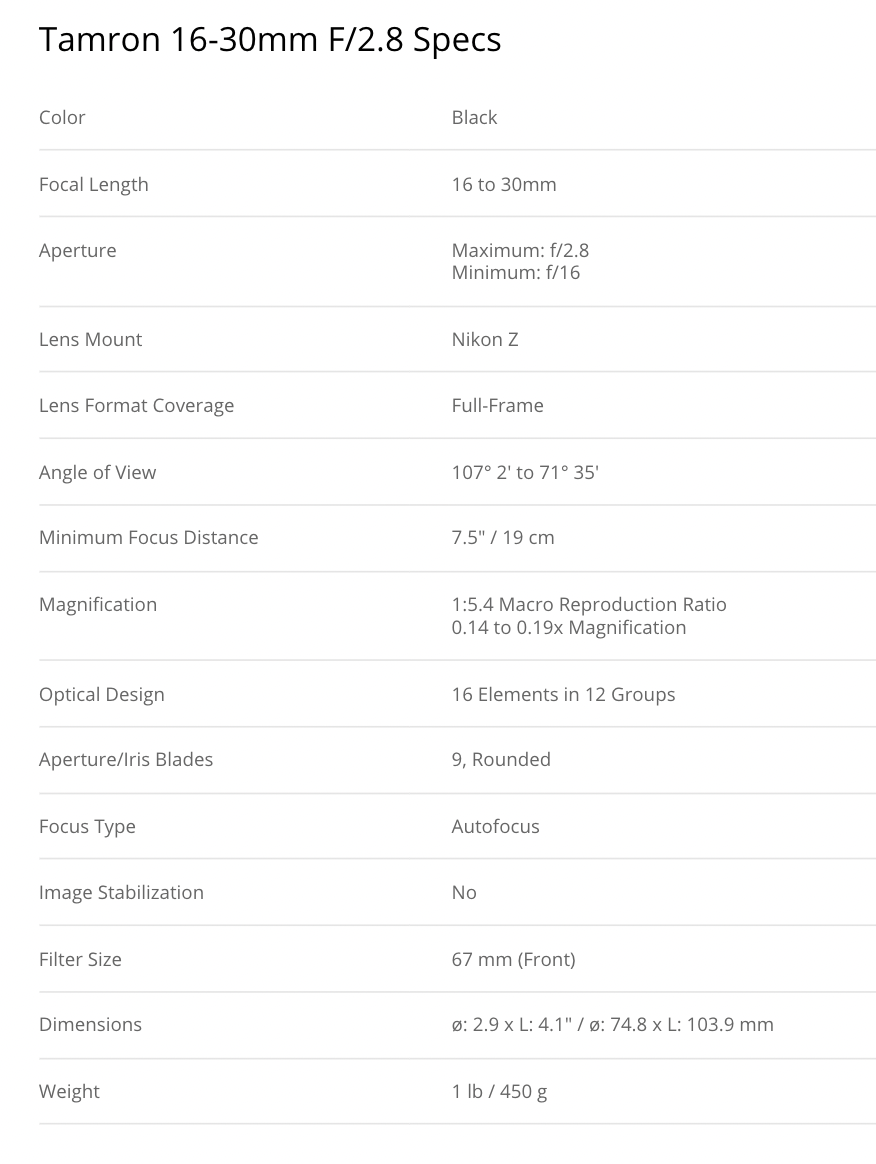Screen dimensions: 876x1164
Task: Select the Black color value
Action: tap(474, 117)
